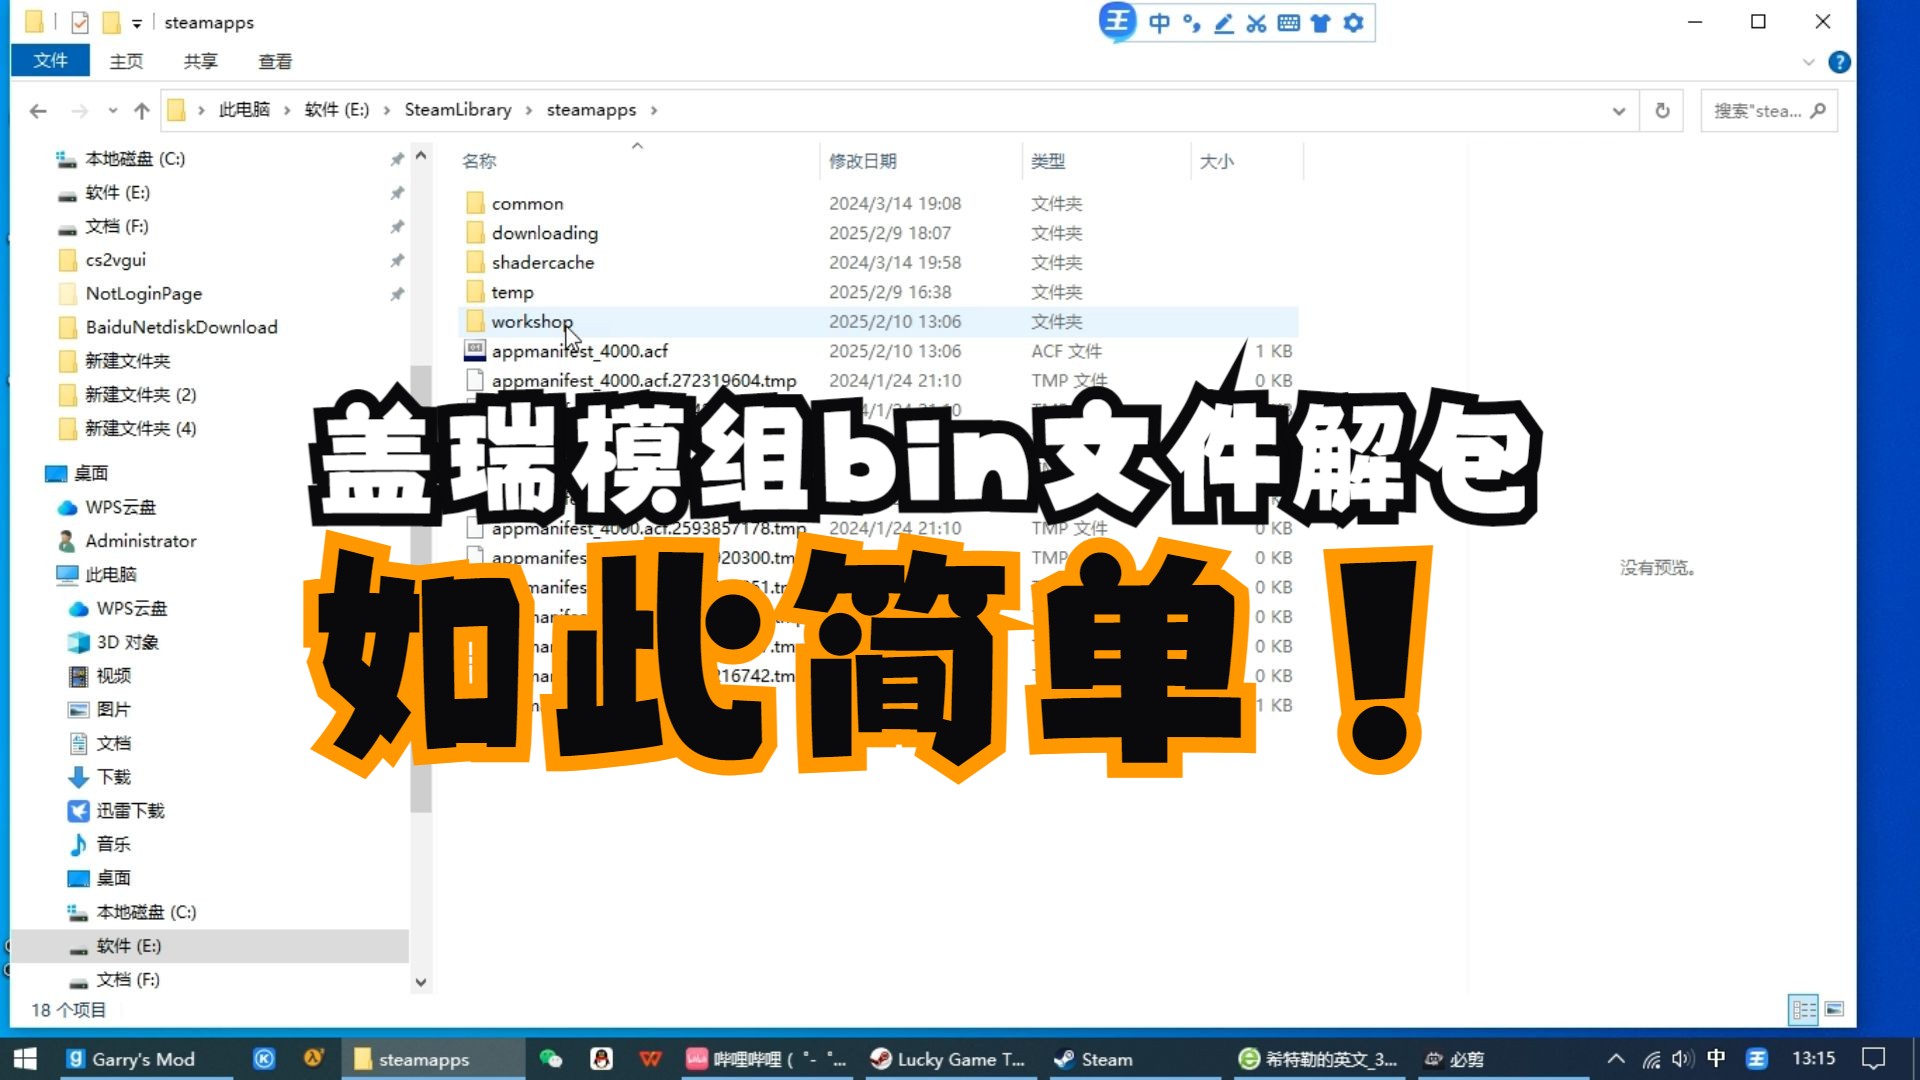Select pinned 文档 (F:) in quick access
The height and width of the screenshot is (1080, 1920).
click(116, 227)
